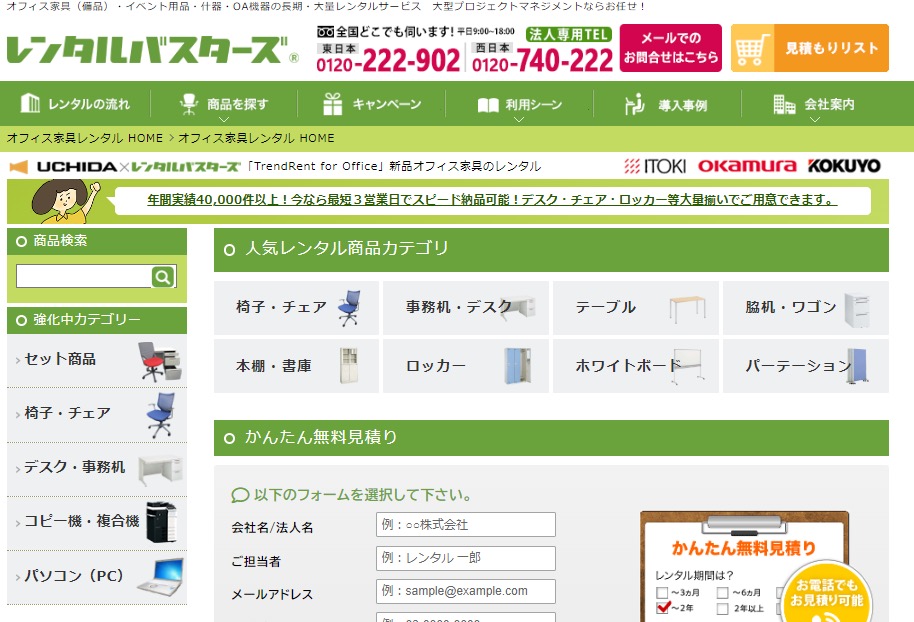Screen dimensions: 914x622
Task: Expand the chevron under 商品を探す
Action: click(224, 120)
